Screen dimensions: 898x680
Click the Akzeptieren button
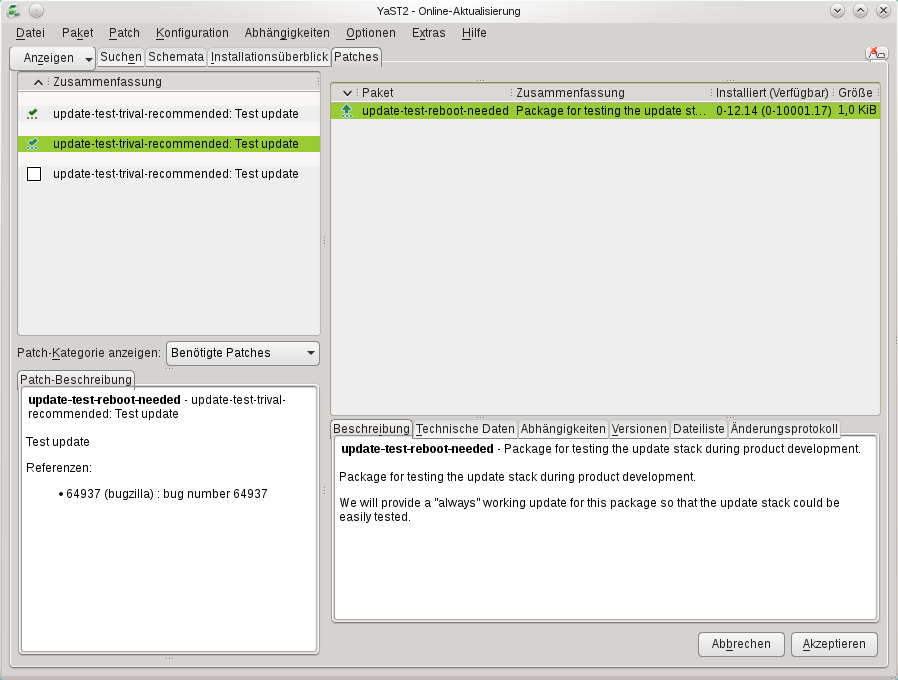point(834,644)
